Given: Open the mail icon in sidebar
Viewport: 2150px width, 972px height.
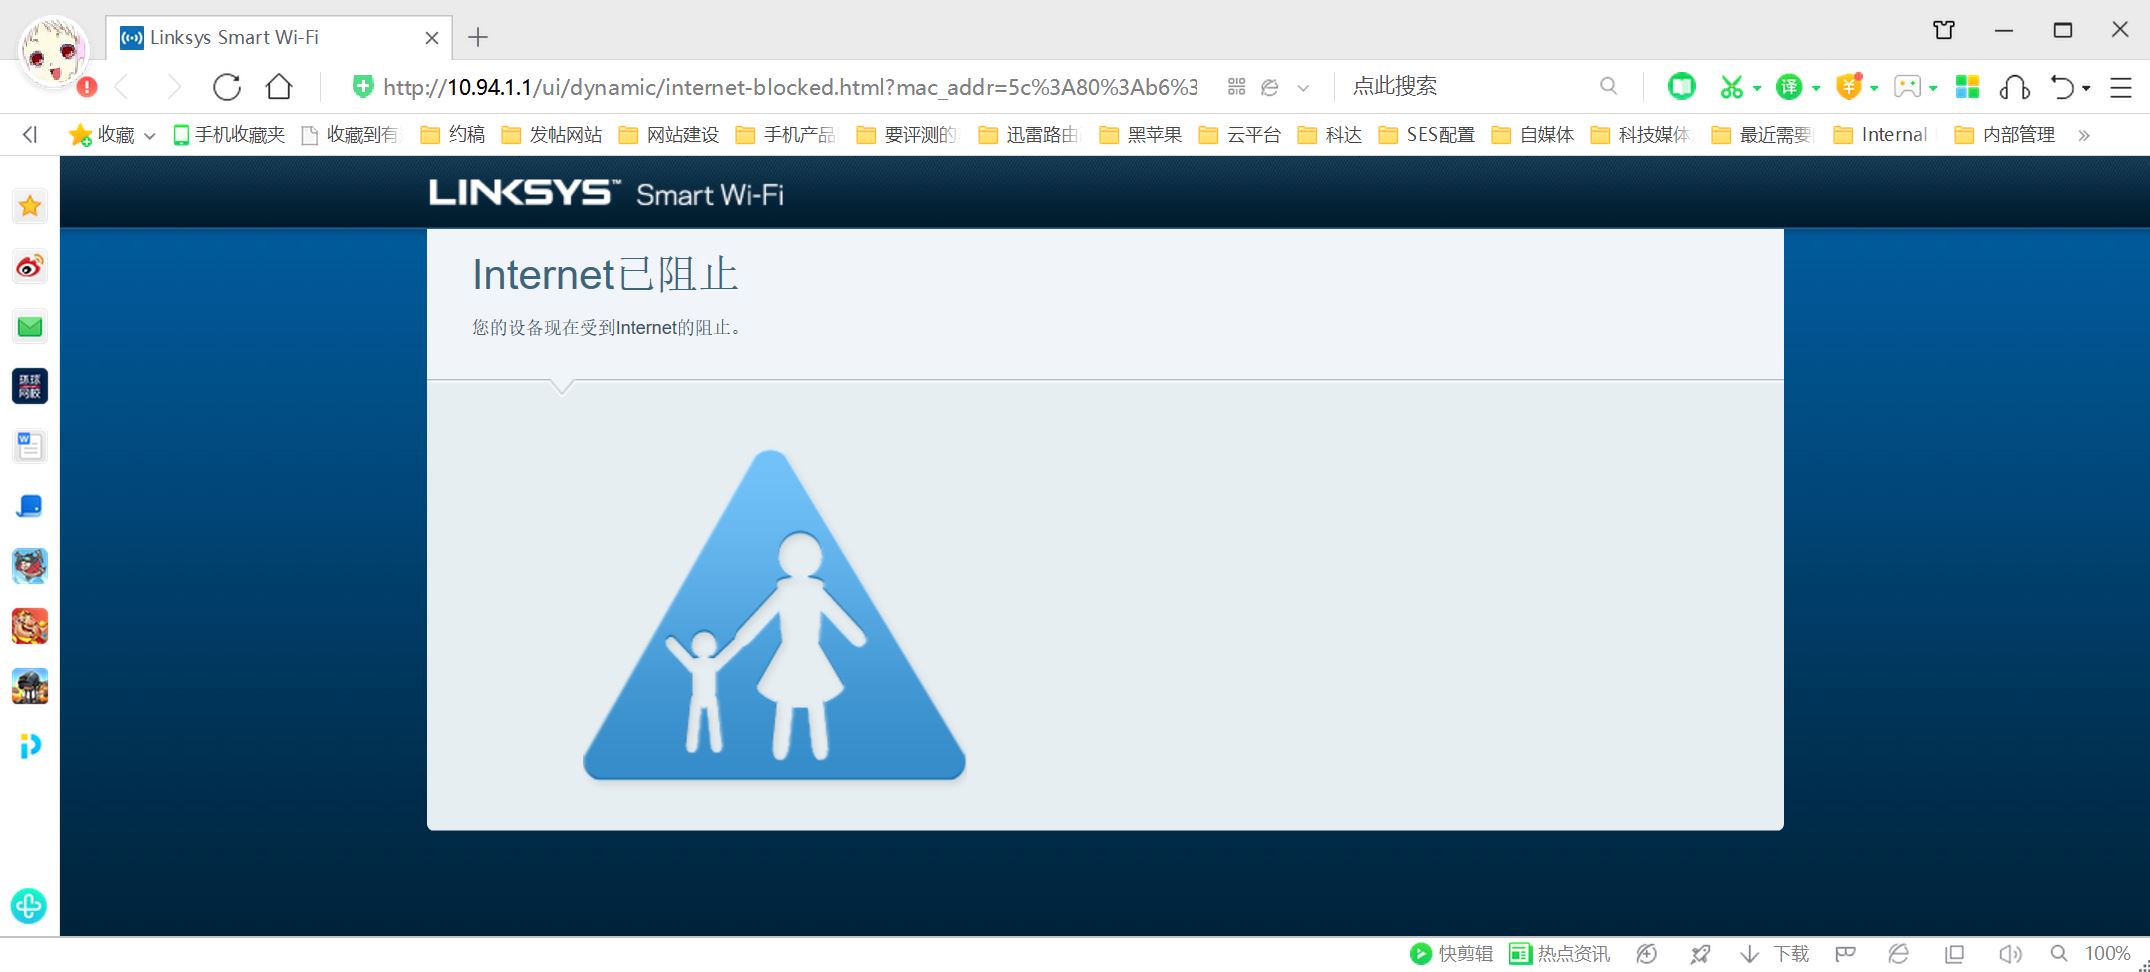Looking at the screenshot, I should [29, 326].
